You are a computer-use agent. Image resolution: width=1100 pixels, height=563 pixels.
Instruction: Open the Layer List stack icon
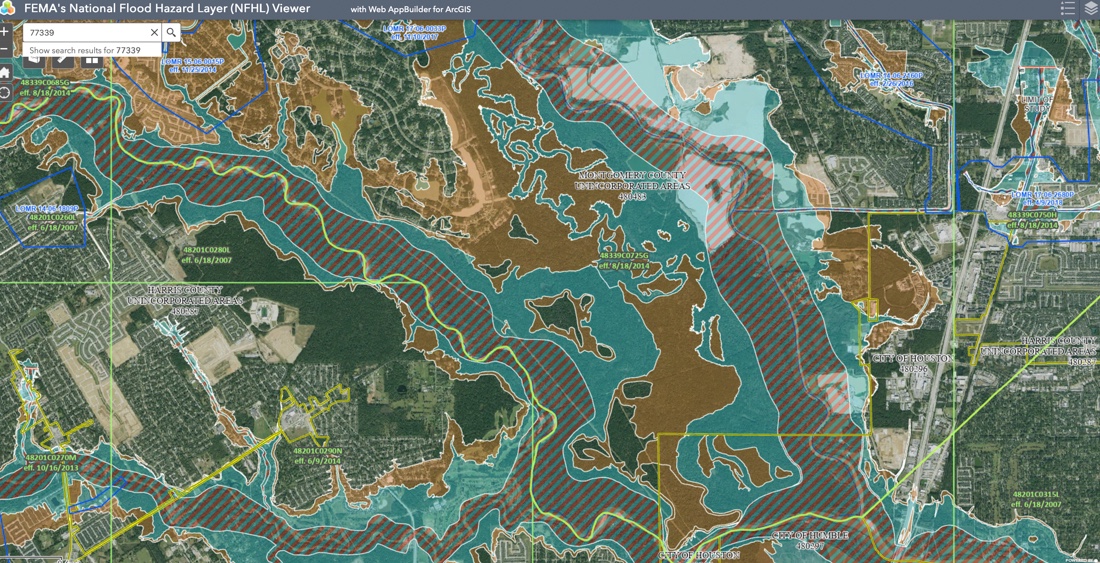pyautogui.click(x=1089, y=7)
